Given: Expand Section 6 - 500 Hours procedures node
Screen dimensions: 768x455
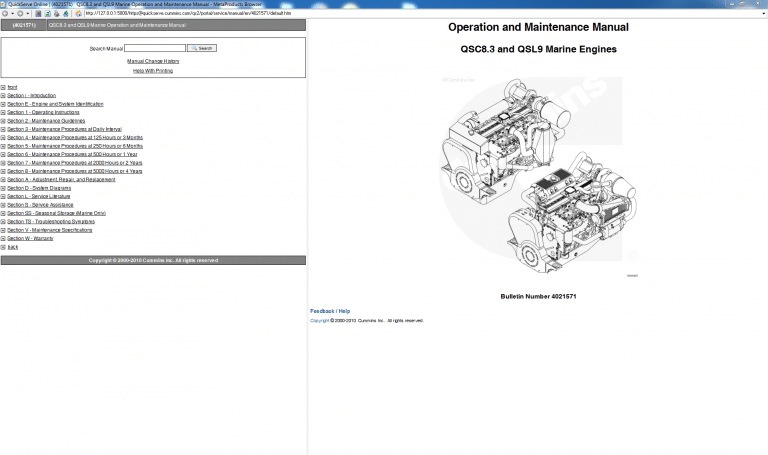Looking at the screenshot, I should click(3, 154).
